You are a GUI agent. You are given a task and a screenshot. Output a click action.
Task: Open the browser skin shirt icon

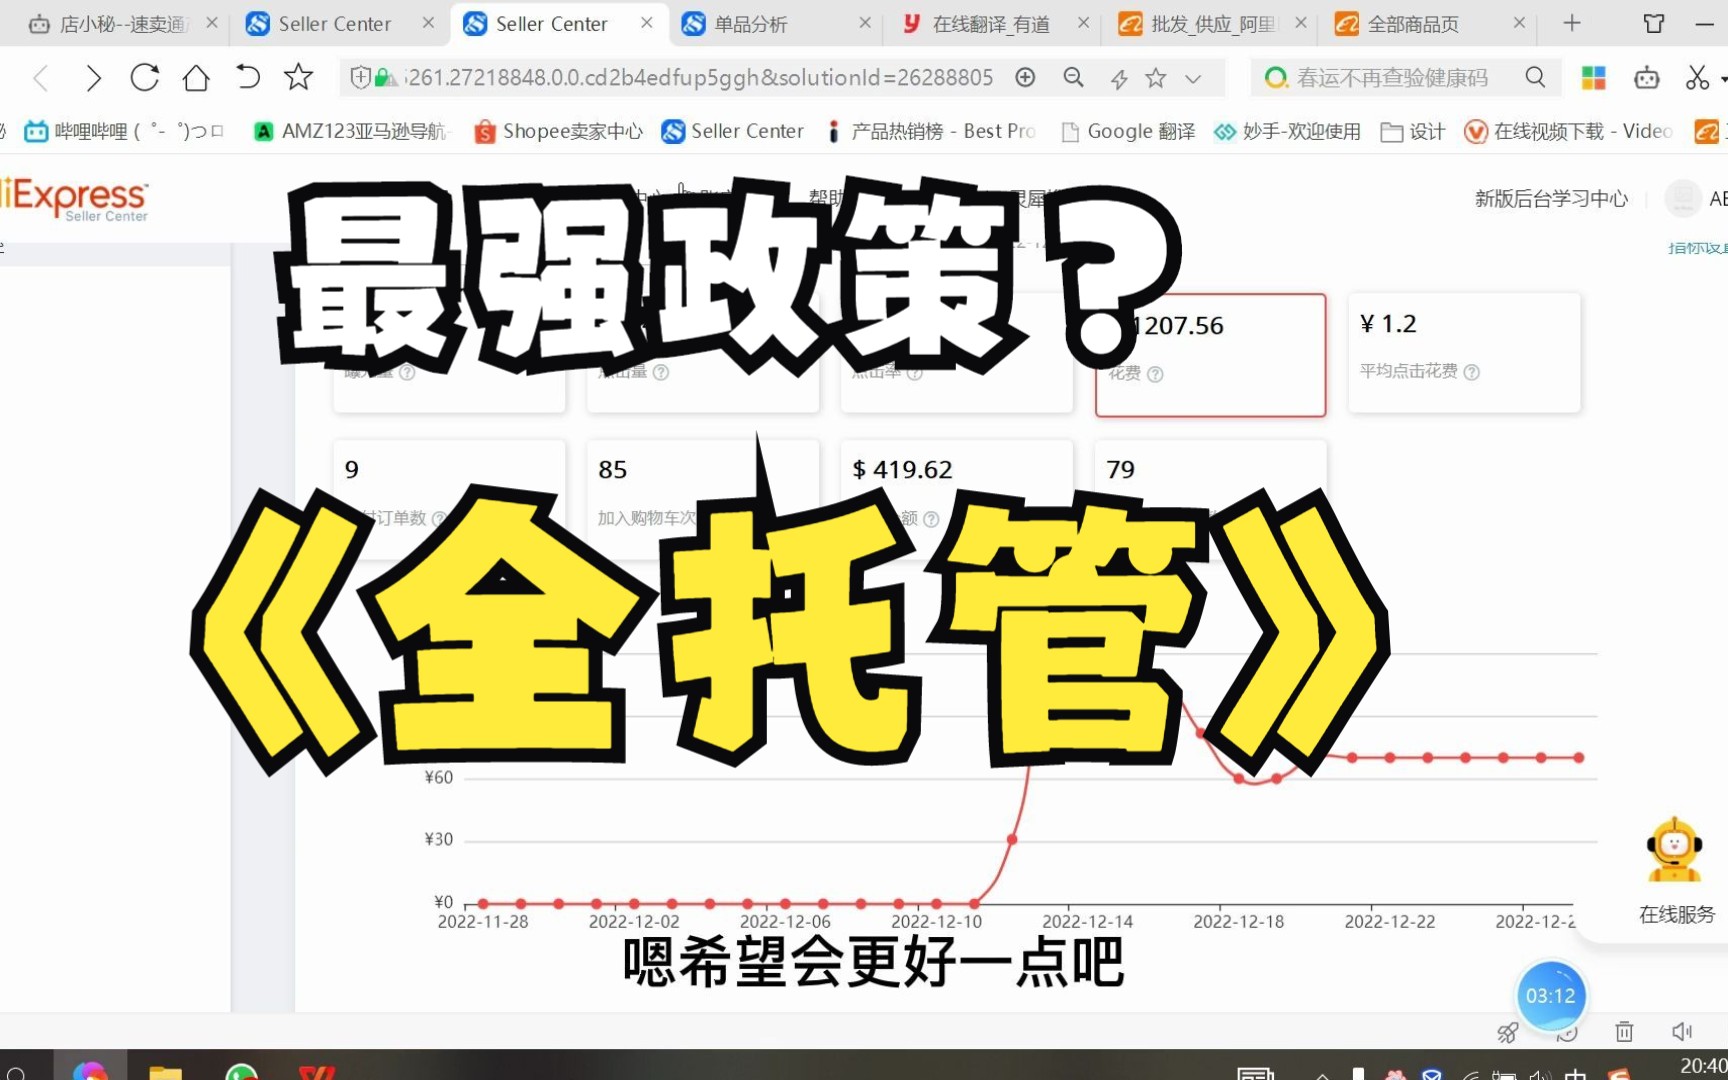coord(1654,23)
